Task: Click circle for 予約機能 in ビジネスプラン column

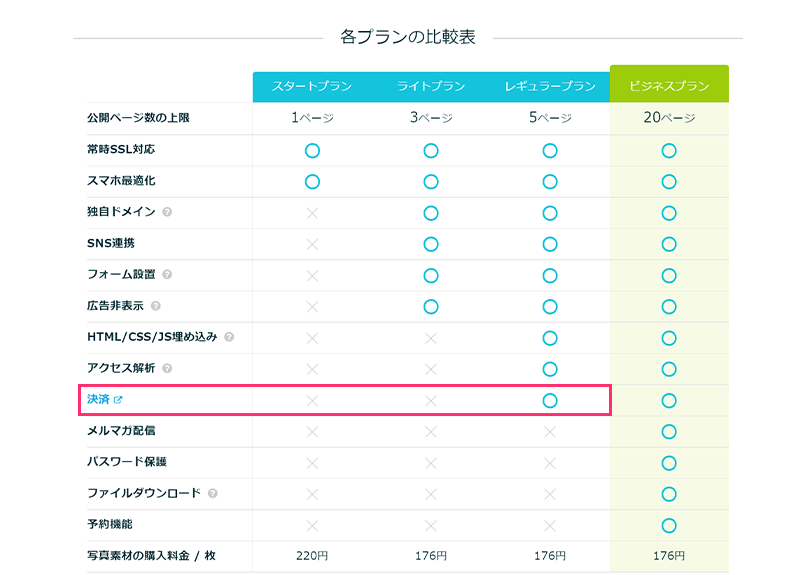Action: 669,525
